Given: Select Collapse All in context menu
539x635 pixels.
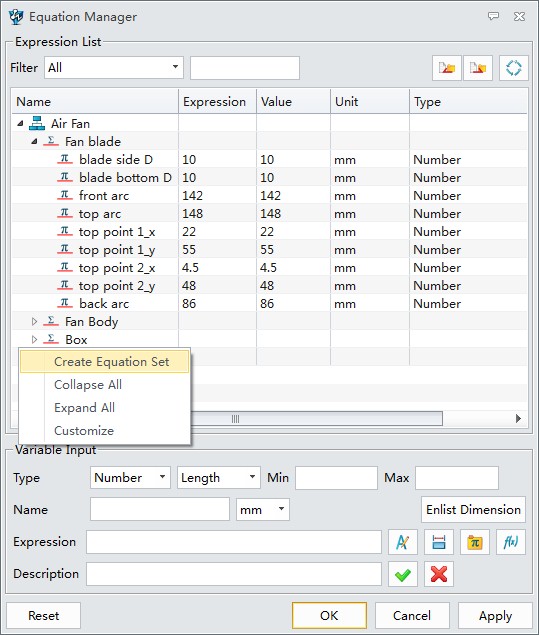Looking at the screenshot, I should click(88, 385).
